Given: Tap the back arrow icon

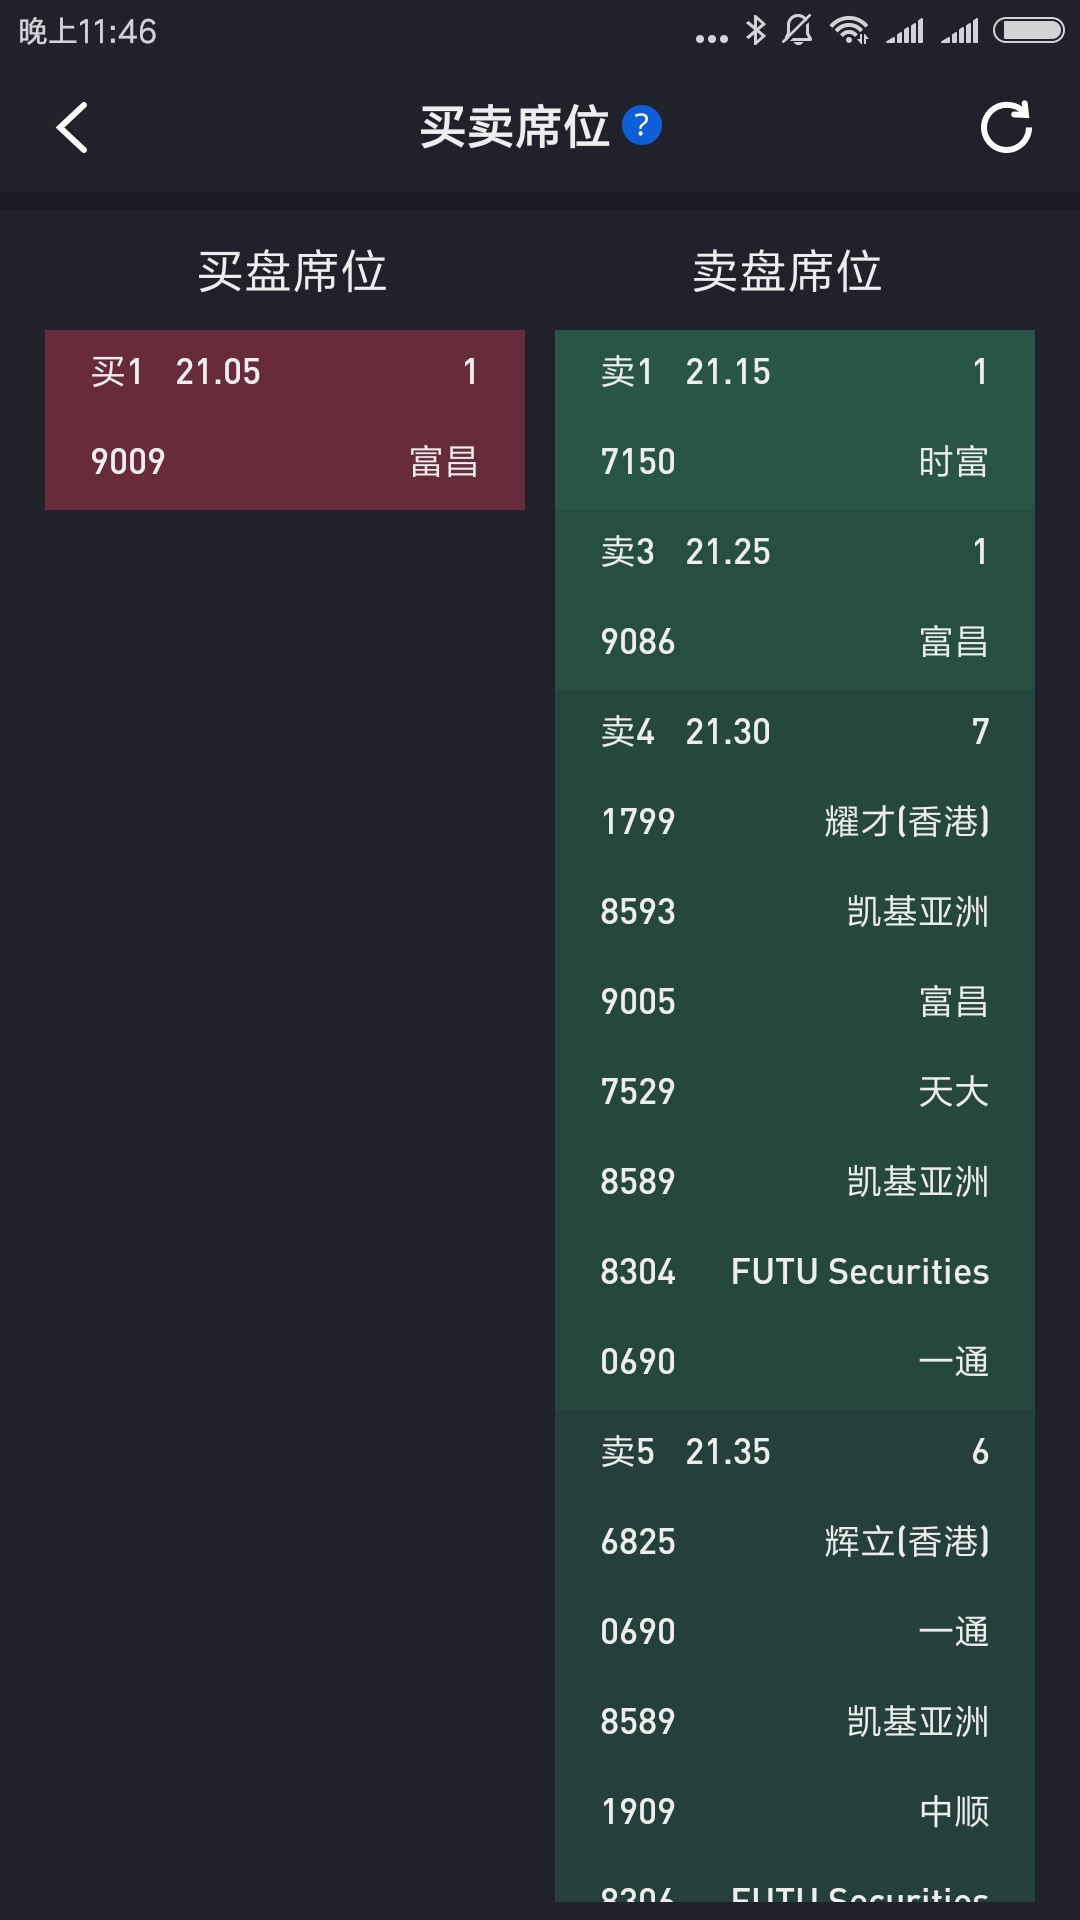Looking at the screenshot, I should [72, 128].
